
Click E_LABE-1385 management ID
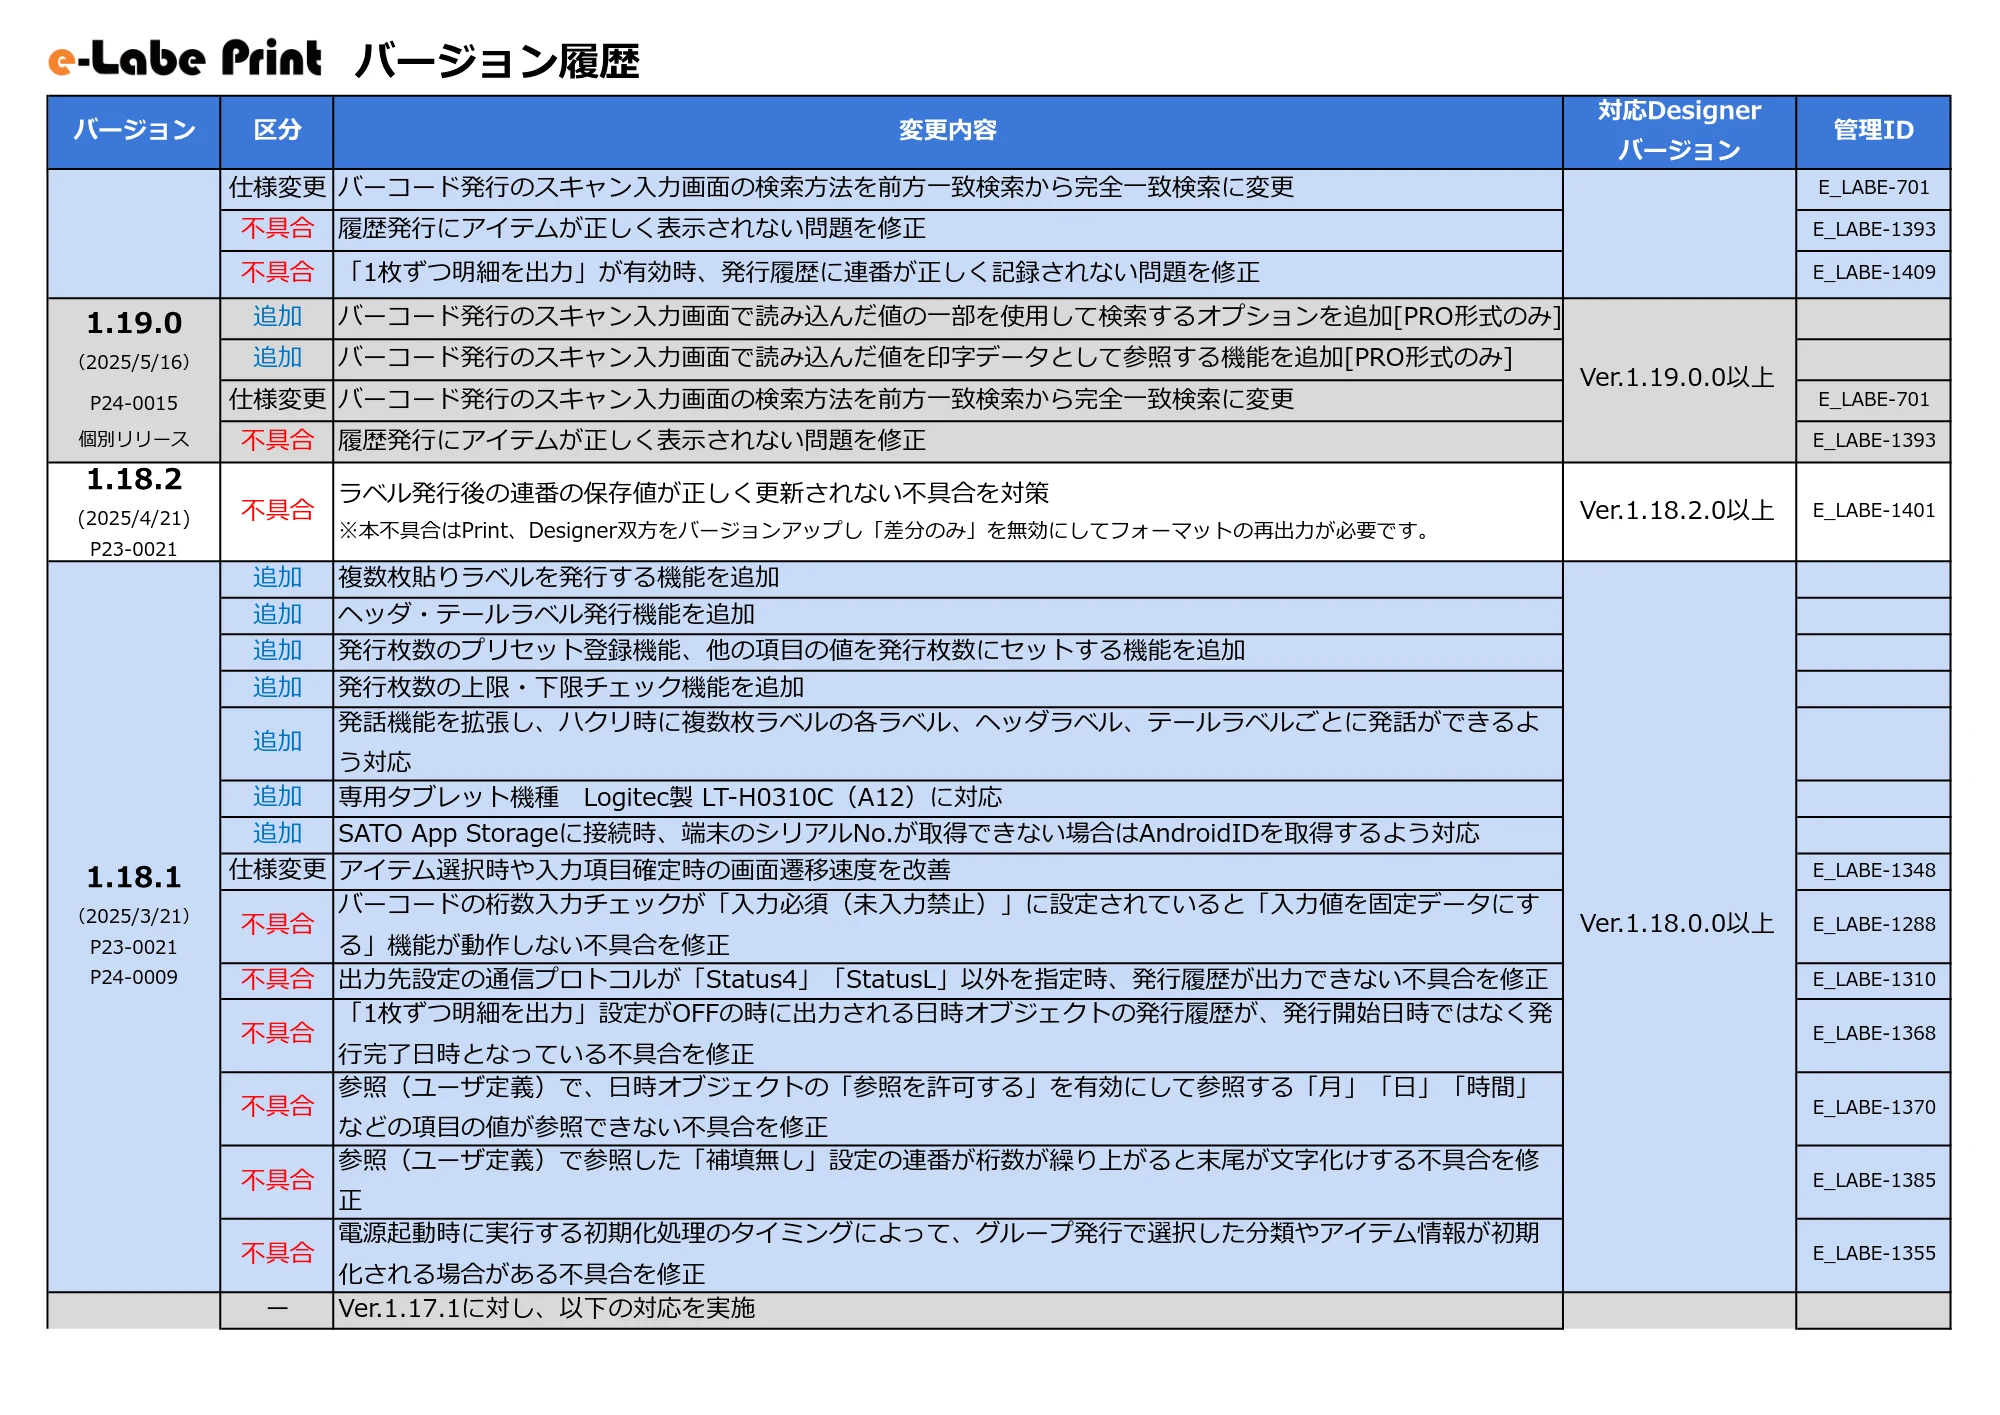1873,1181
